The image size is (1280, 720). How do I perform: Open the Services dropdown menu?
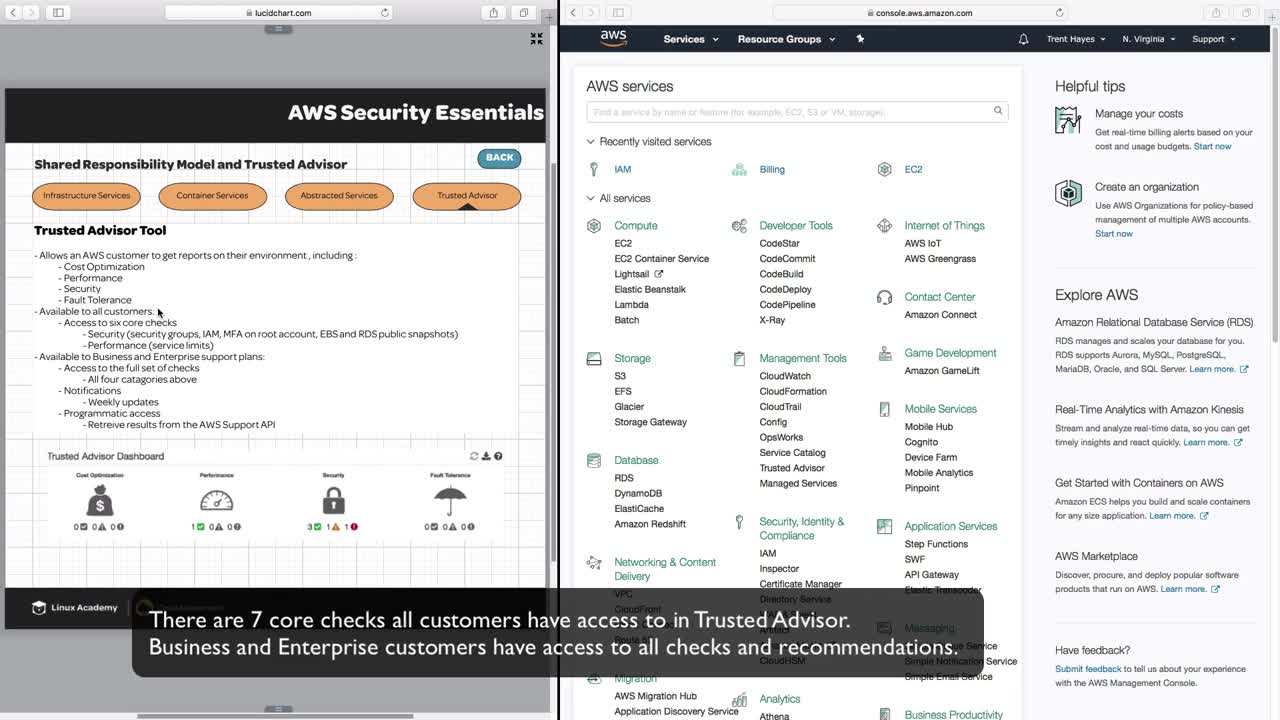(691, 39)
